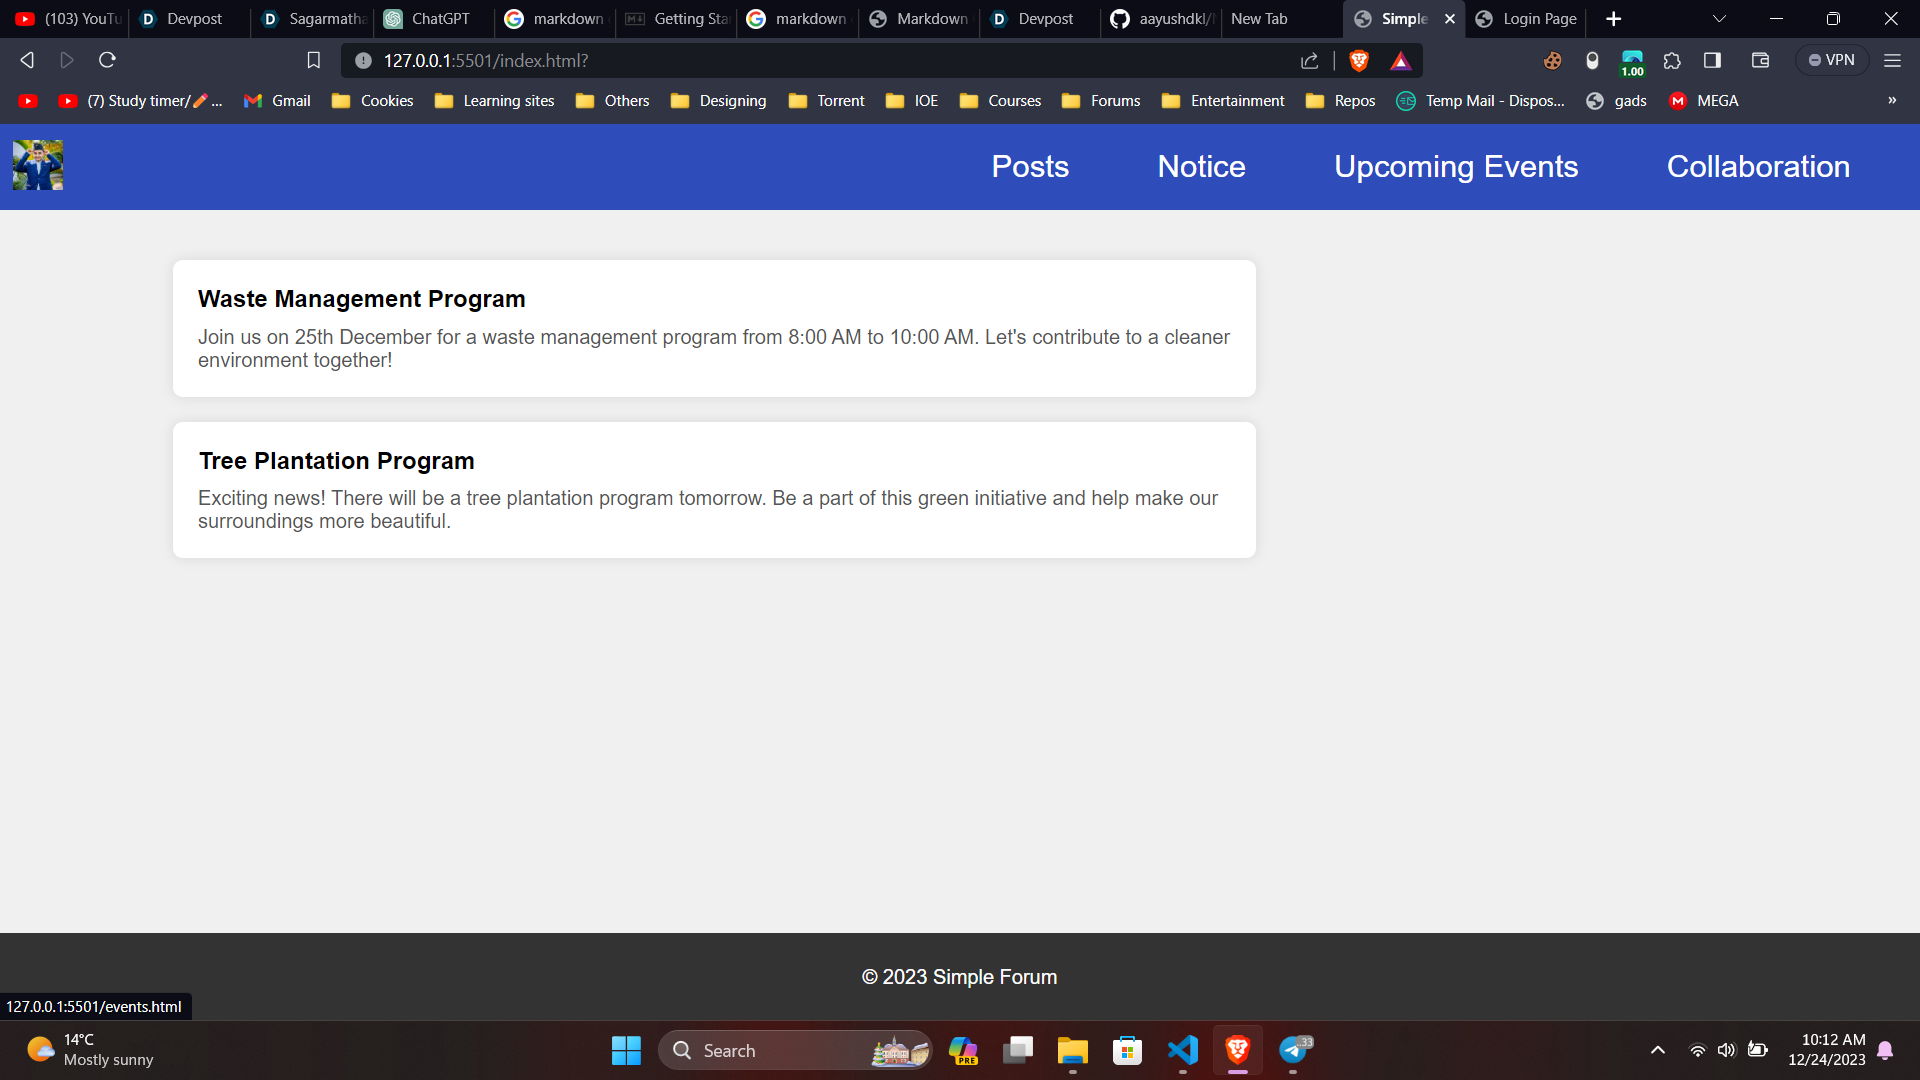Toggle the VPN button
The image size is (1920, 1080).
coord(1832,61)
